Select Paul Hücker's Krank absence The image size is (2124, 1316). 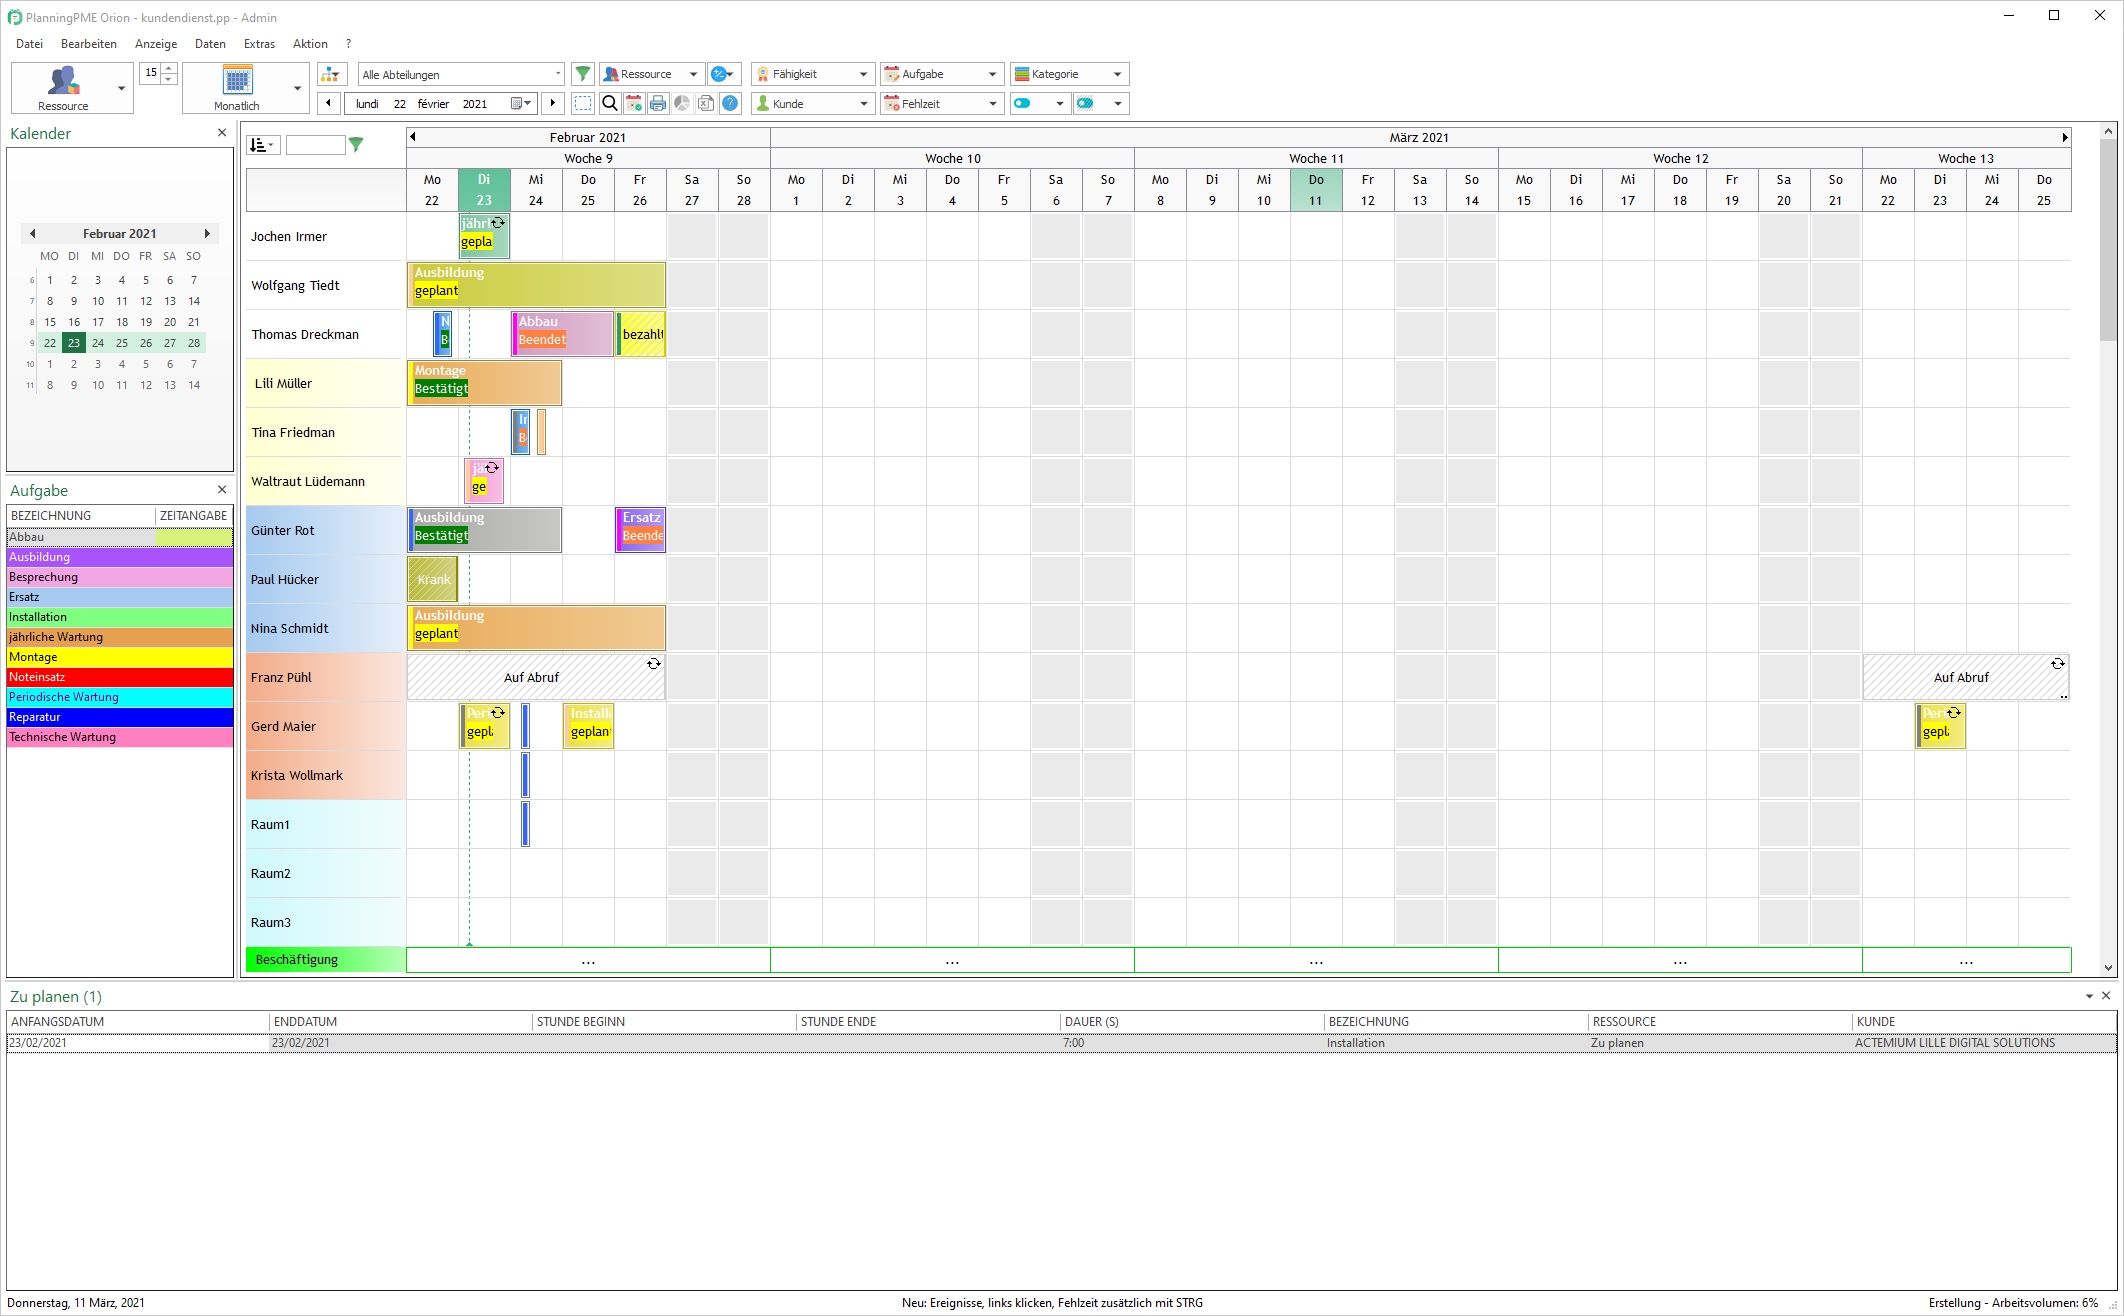point(433,578)
